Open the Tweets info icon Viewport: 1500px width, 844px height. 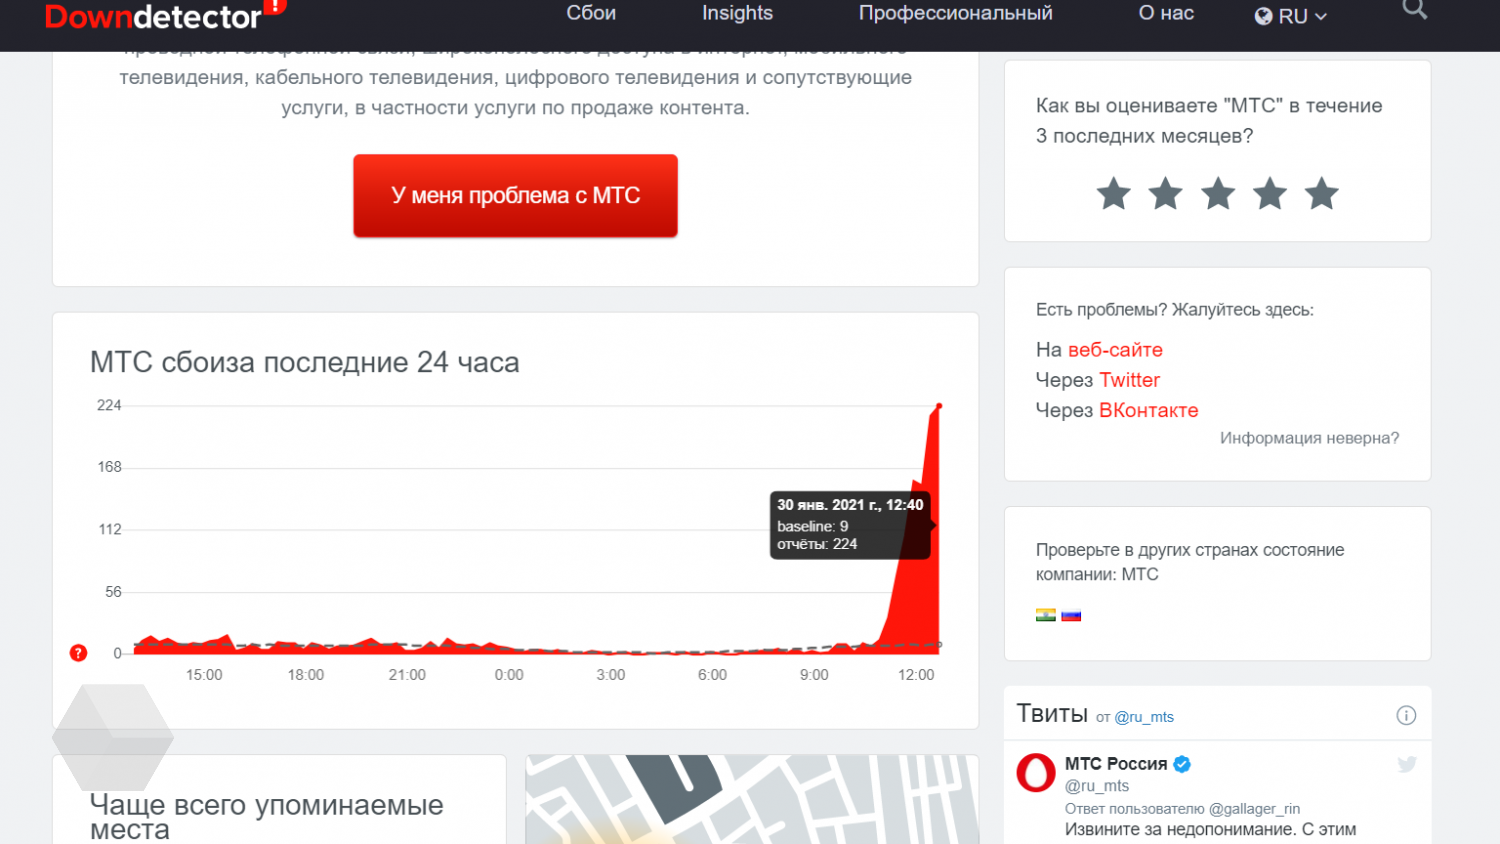tap(1406, 715)
